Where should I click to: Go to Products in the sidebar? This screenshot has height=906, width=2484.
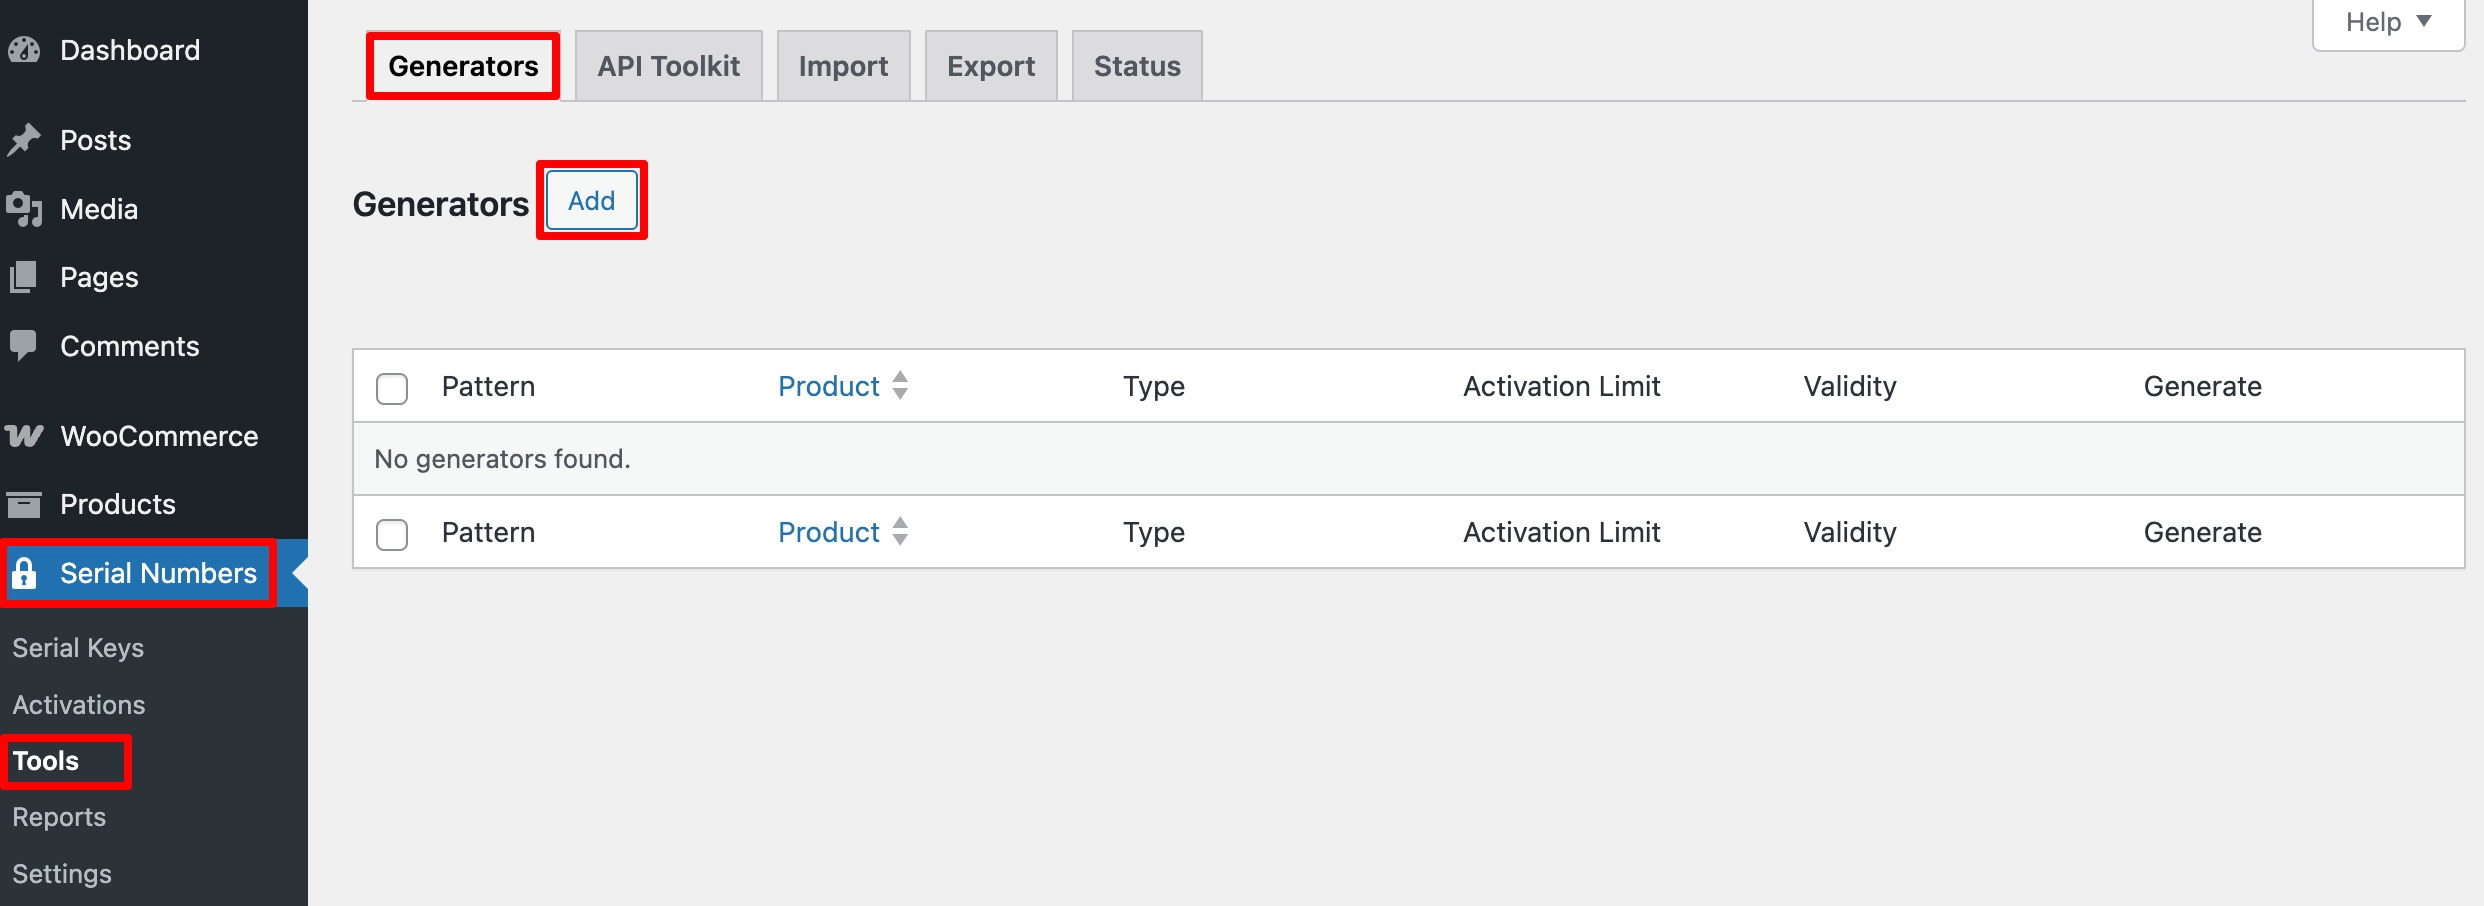click(x=118, y=504)
